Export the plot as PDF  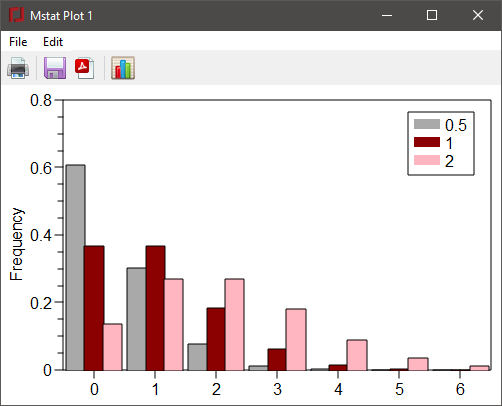[85, 68]
